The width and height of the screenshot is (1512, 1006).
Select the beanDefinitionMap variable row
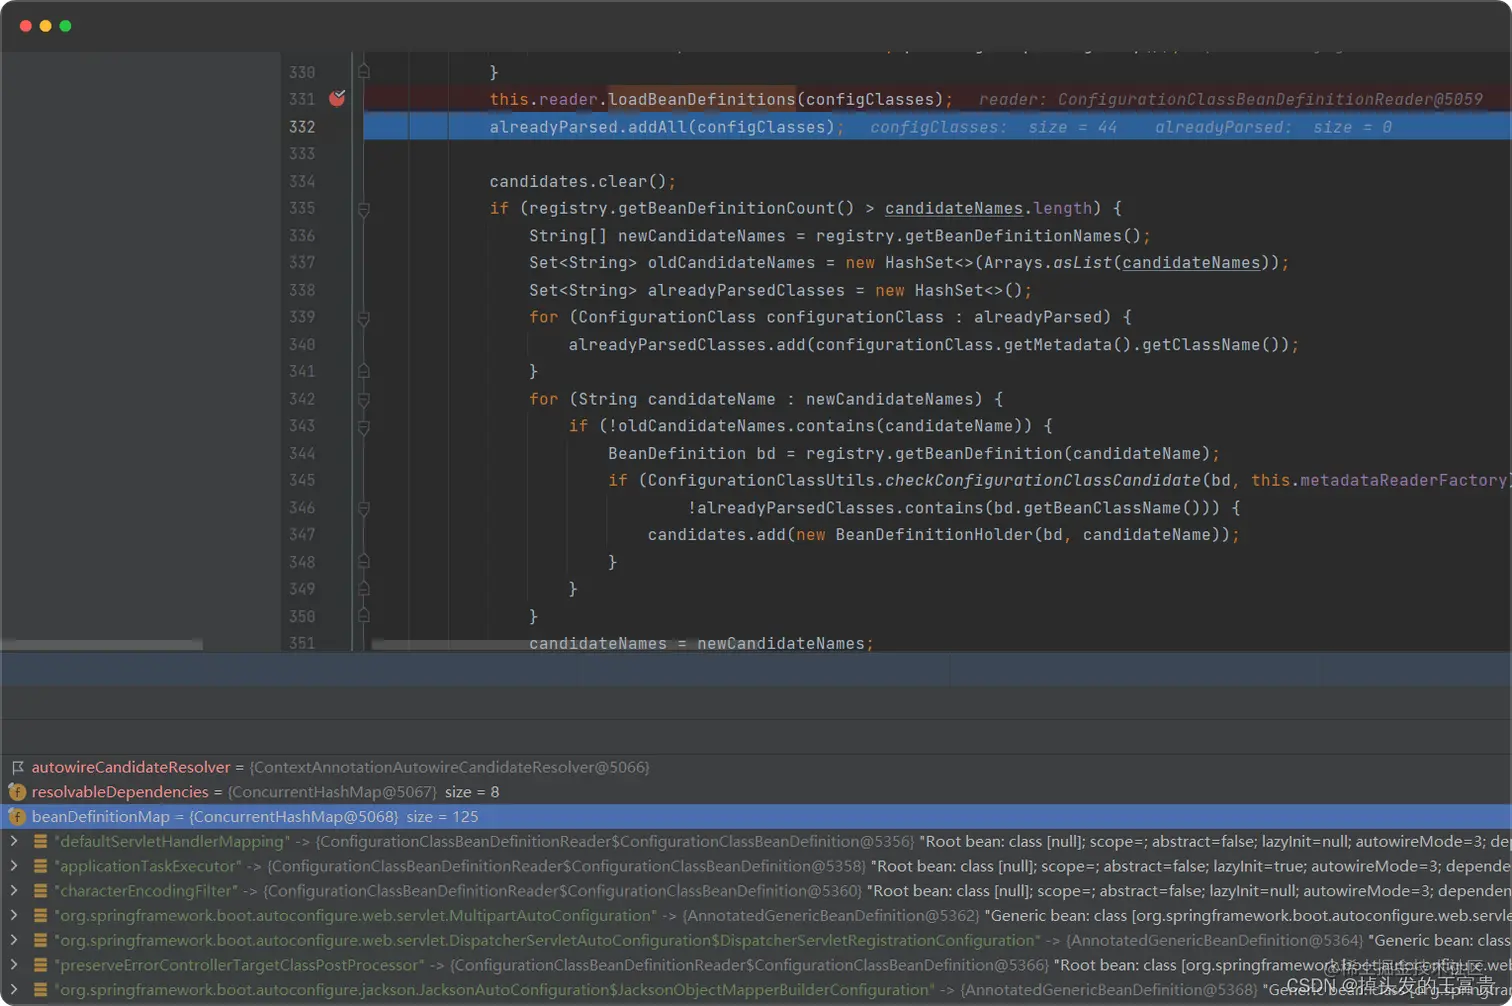tap(756, 817)
